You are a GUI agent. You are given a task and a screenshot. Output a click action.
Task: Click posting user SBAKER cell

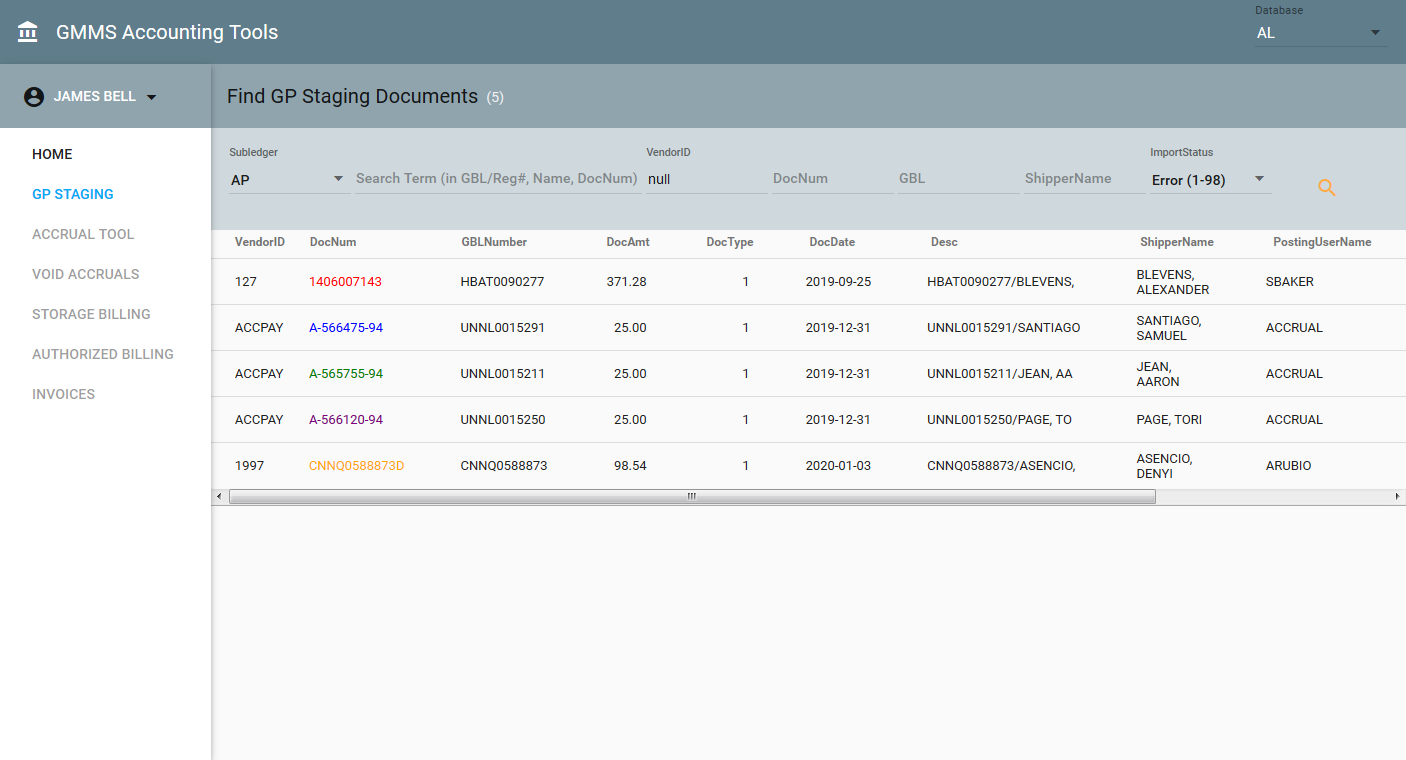point(1290,282)
